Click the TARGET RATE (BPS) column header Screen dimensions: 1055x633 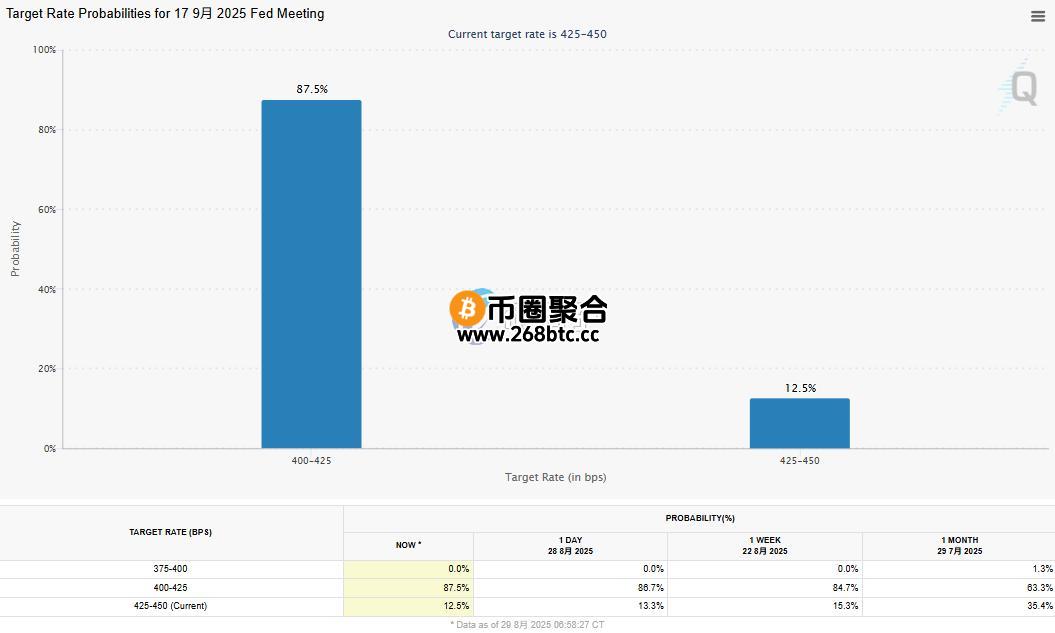click(x=170, y=532)
